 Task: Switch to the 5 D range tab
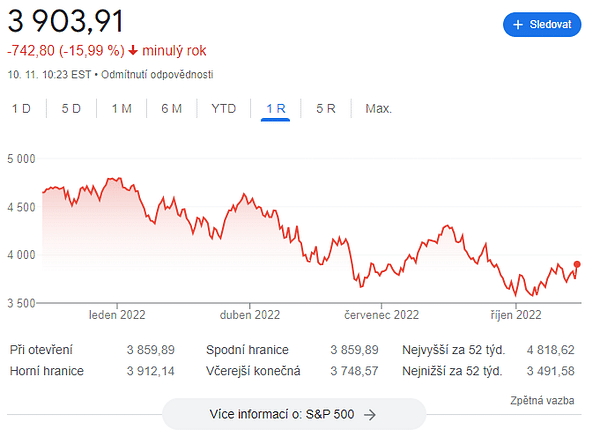71,109
